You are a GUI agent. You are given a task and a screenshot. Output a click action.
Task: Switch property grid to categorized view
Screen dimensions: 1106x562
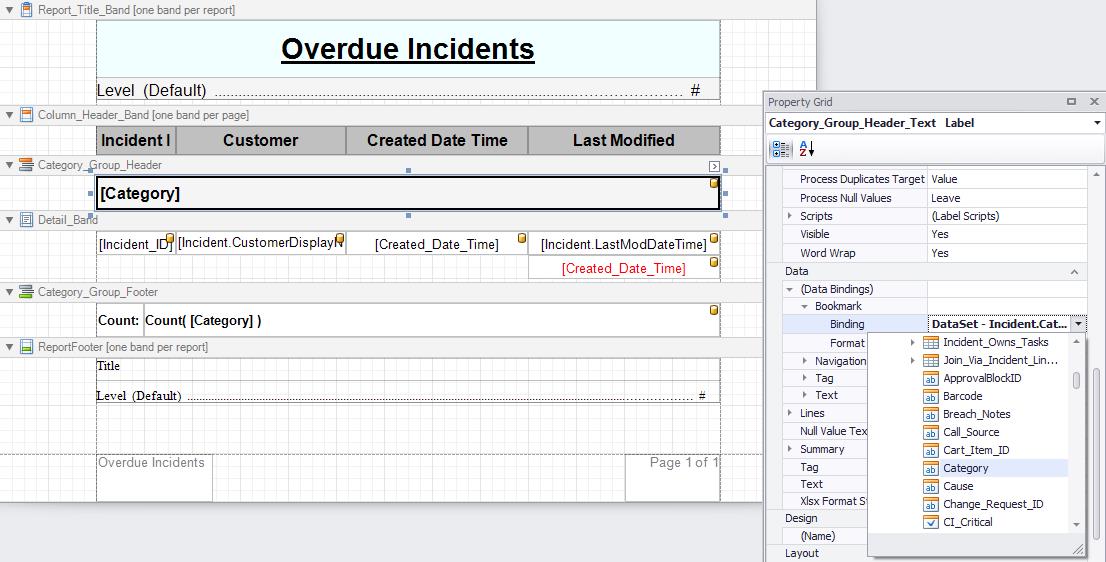(781, 149)
